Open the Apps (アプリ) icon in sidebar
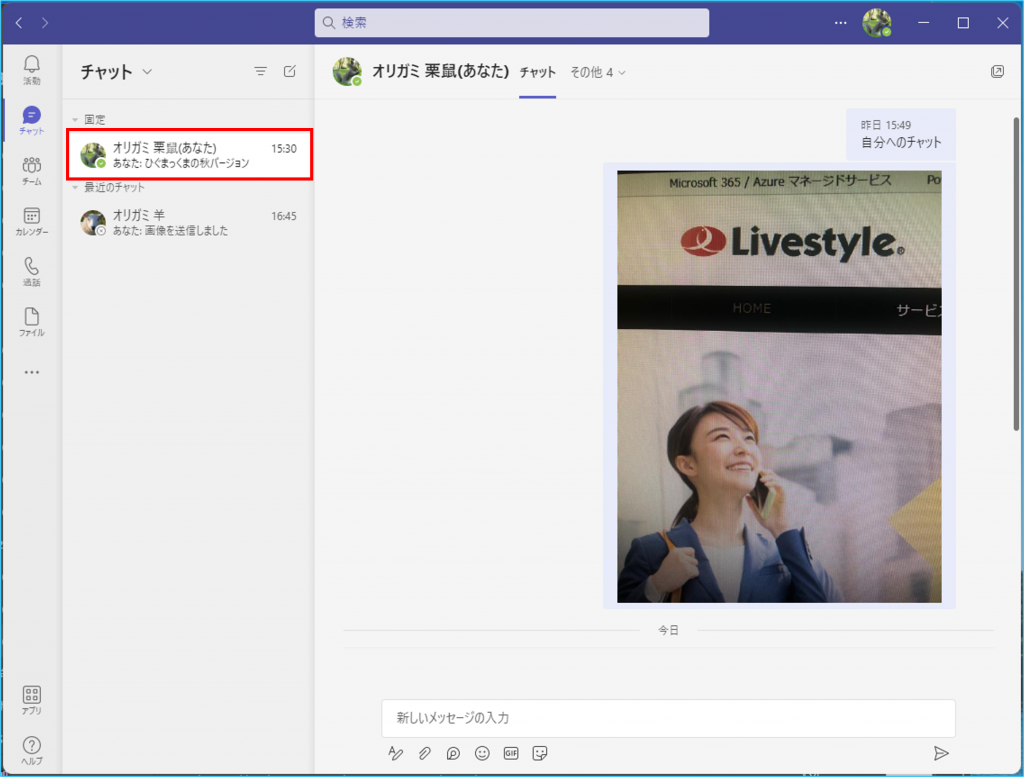This screenshot has height=777, width=1024. pyautogui.click(x=31, y=699)
